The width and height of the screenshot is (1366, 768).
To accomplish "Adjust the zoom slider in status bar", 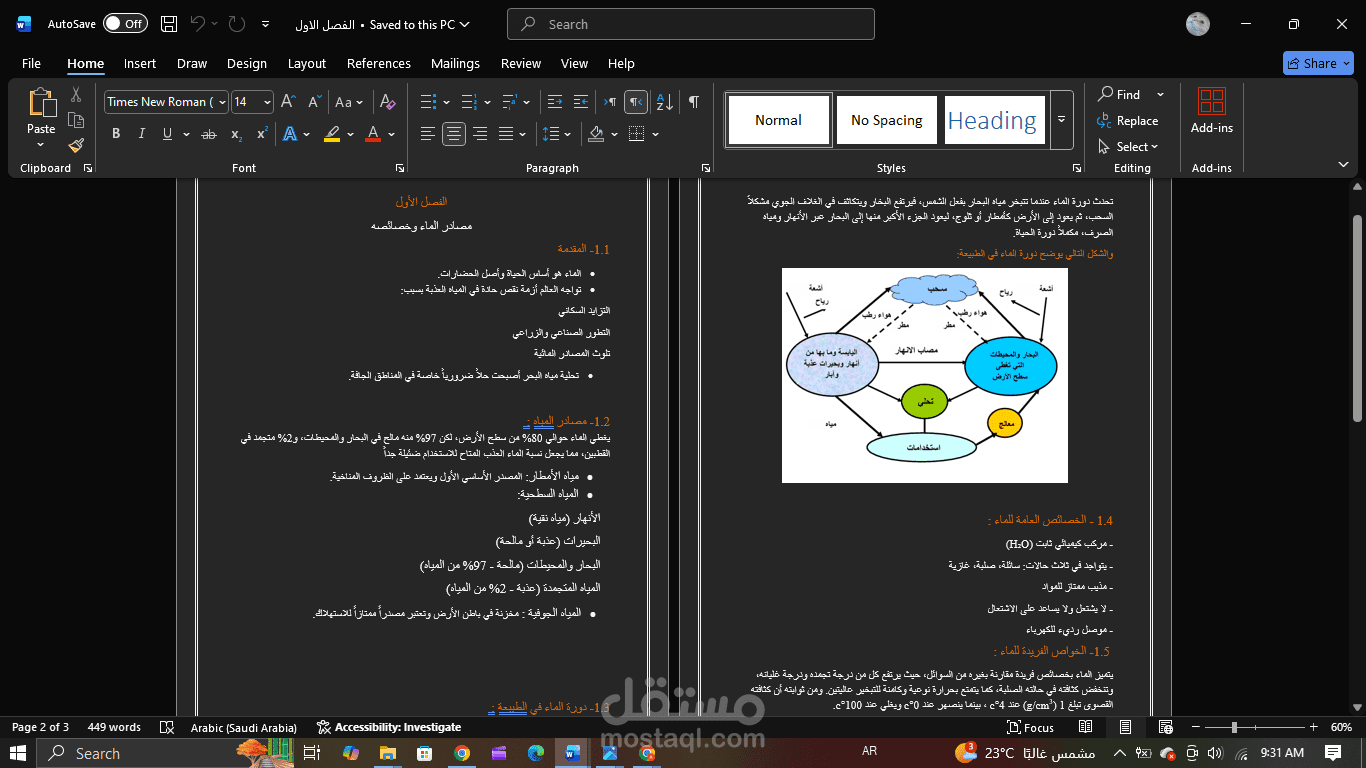I will pyautogui.click(x=1234, y=727).
